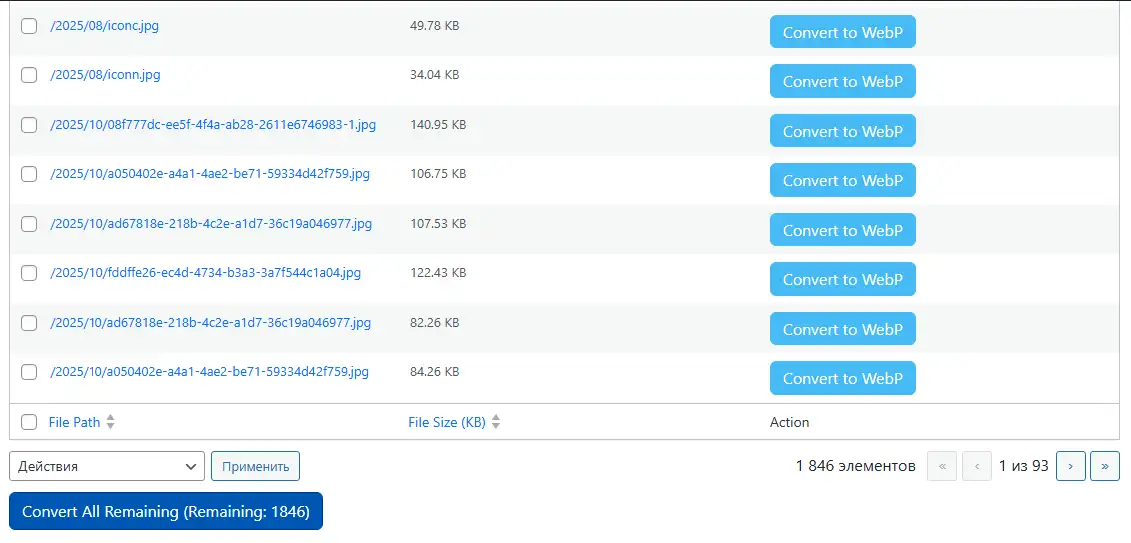Convert the 84.26 KB image to WebP
1131x543 pixels.
(842, 378)
